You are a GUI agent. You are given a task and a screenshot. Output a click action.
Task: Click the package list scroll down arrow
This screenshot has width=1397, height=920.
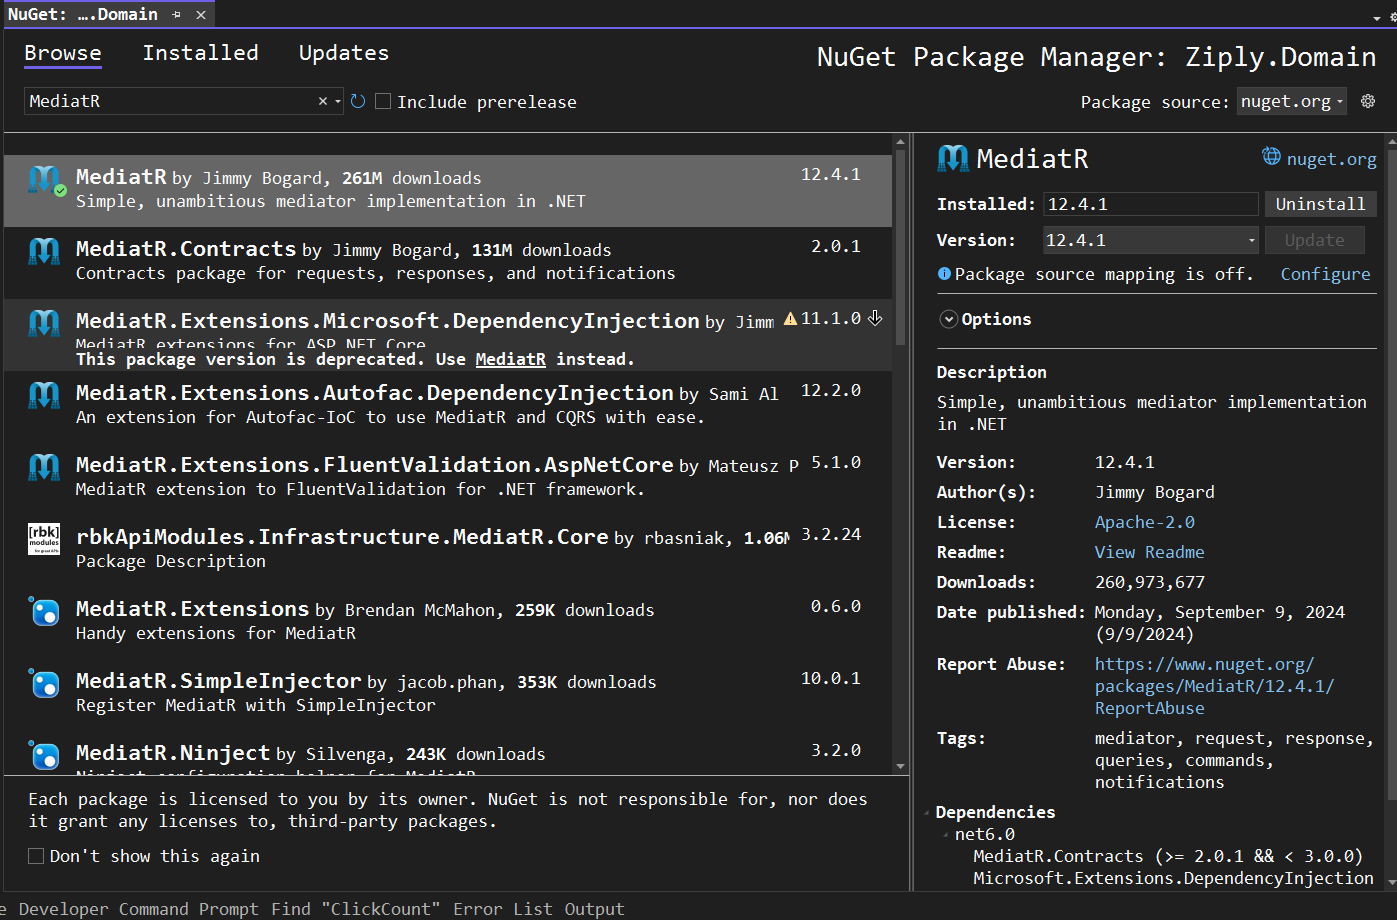click(901, 767)
